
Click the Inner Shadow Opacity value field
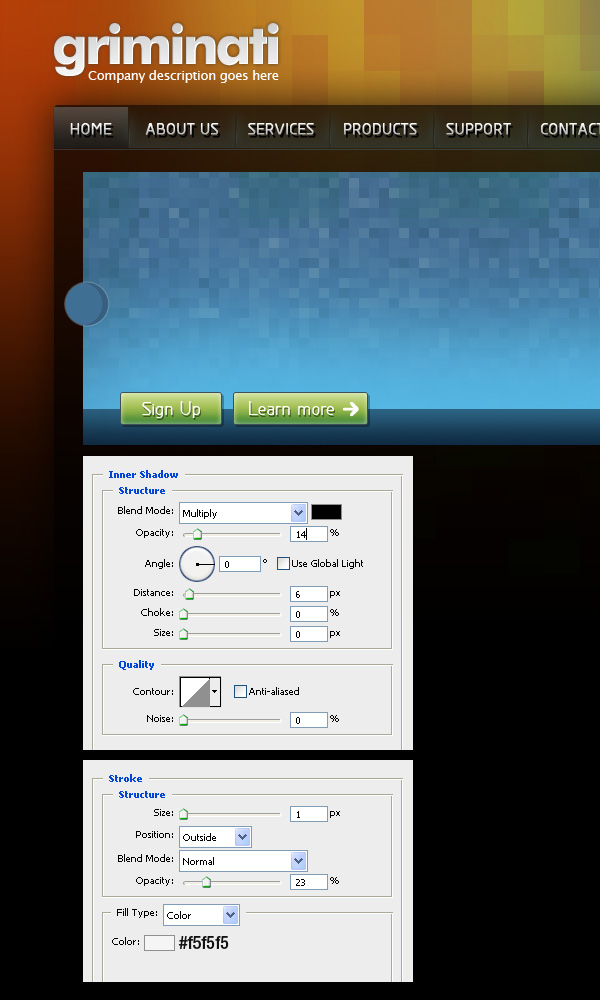click(309, 534)
